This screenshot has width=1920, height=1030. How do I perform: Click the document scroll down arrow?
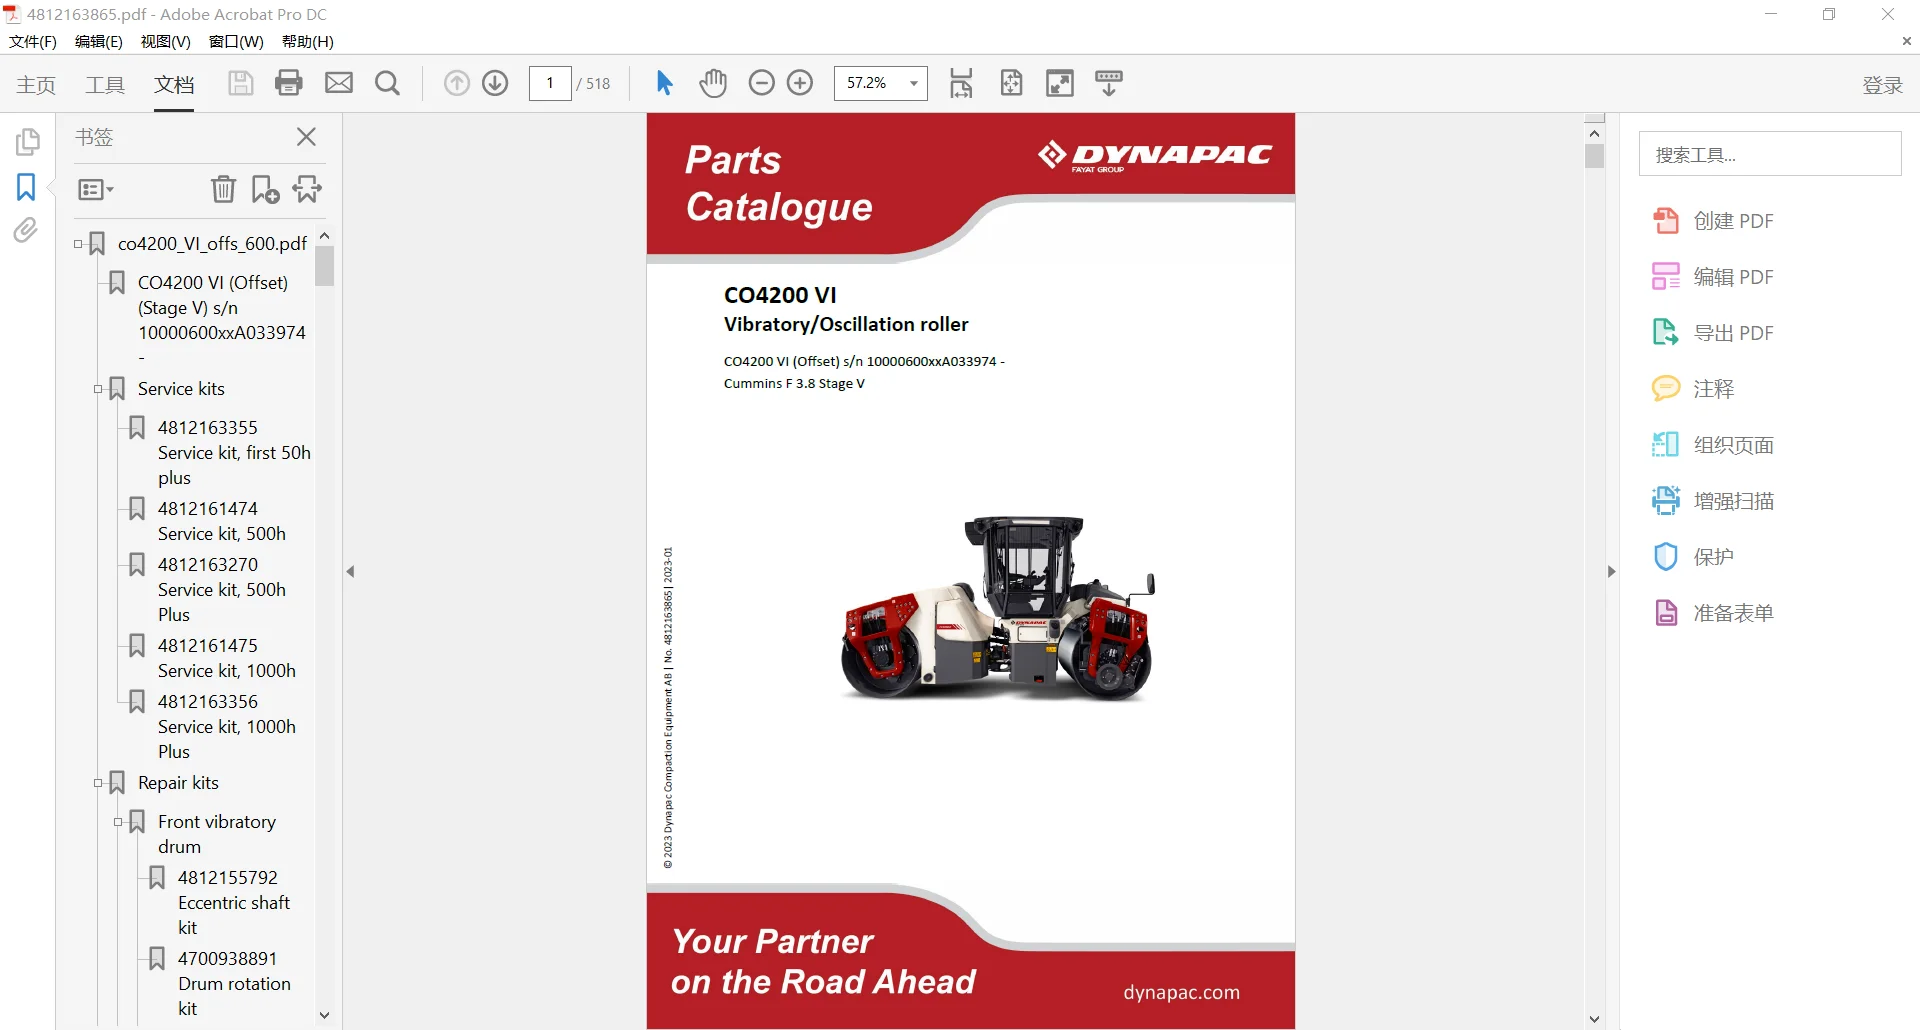click(x=1594, y=1020)
